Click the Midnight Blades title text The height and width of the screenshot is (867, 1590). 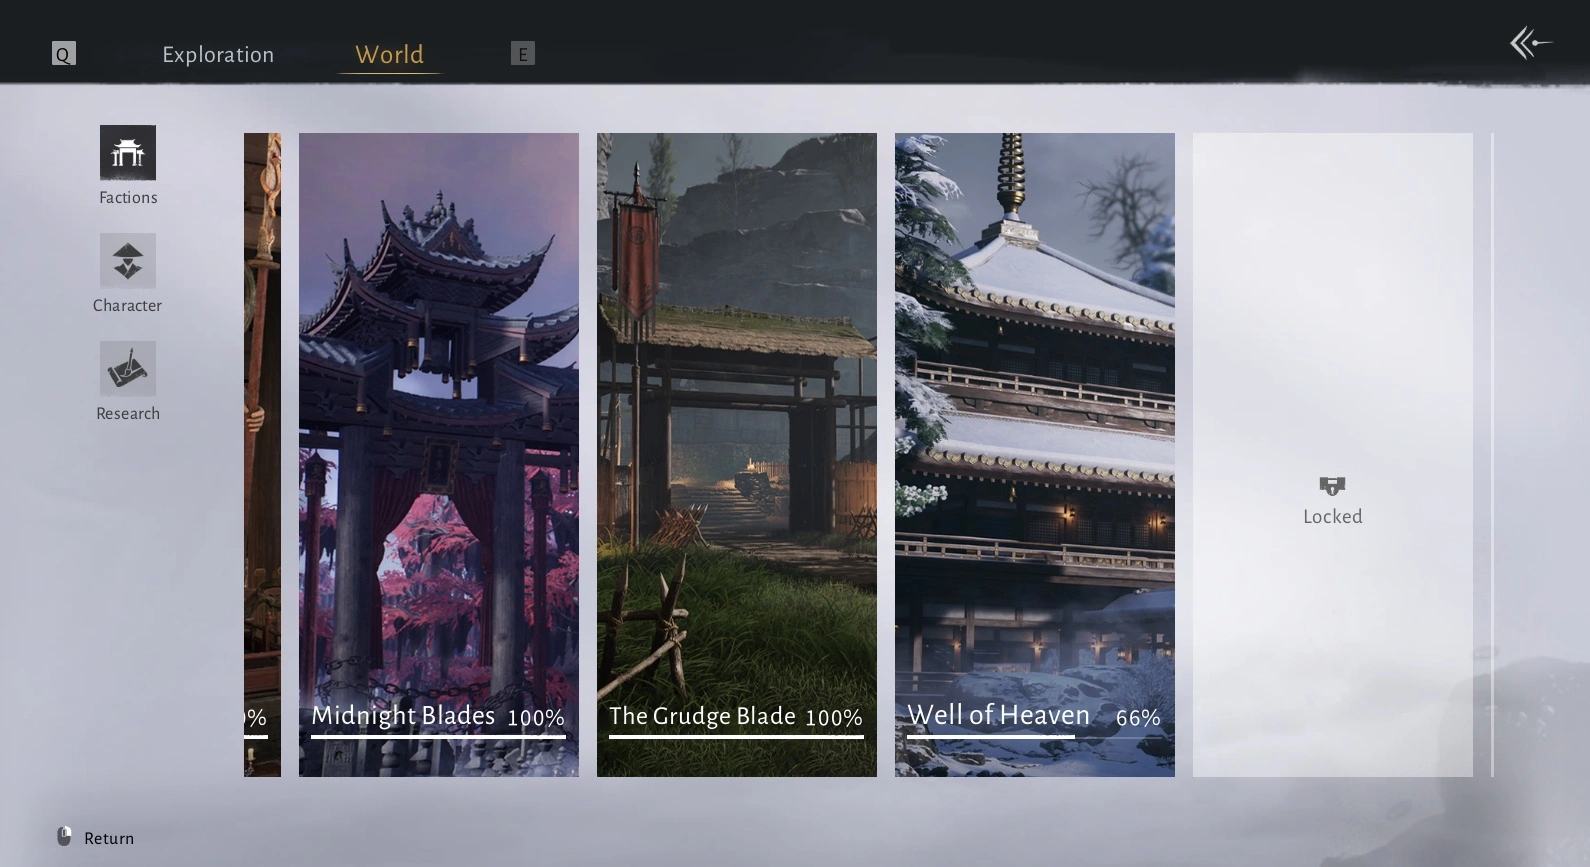point(403,716)
